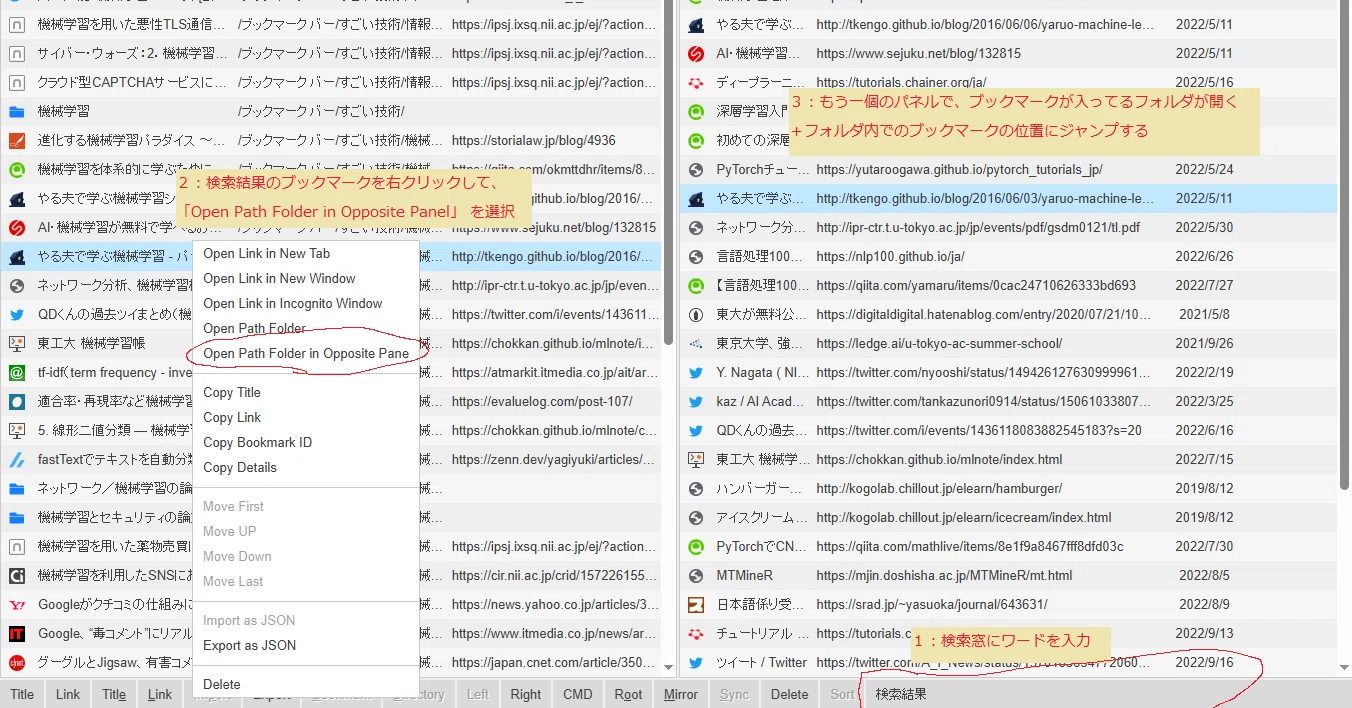Select the 東工大 機械学習帳 row in left panel
The image size is (1352, 708).
pyautogui.click(x=331, y=343)
